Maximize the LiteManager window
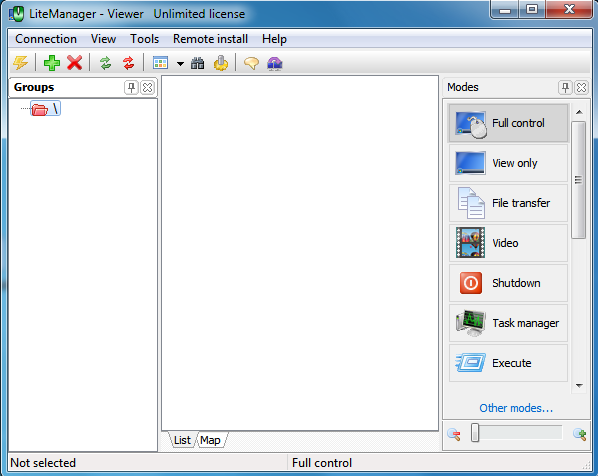598x476 pixels. coord(532,10)
